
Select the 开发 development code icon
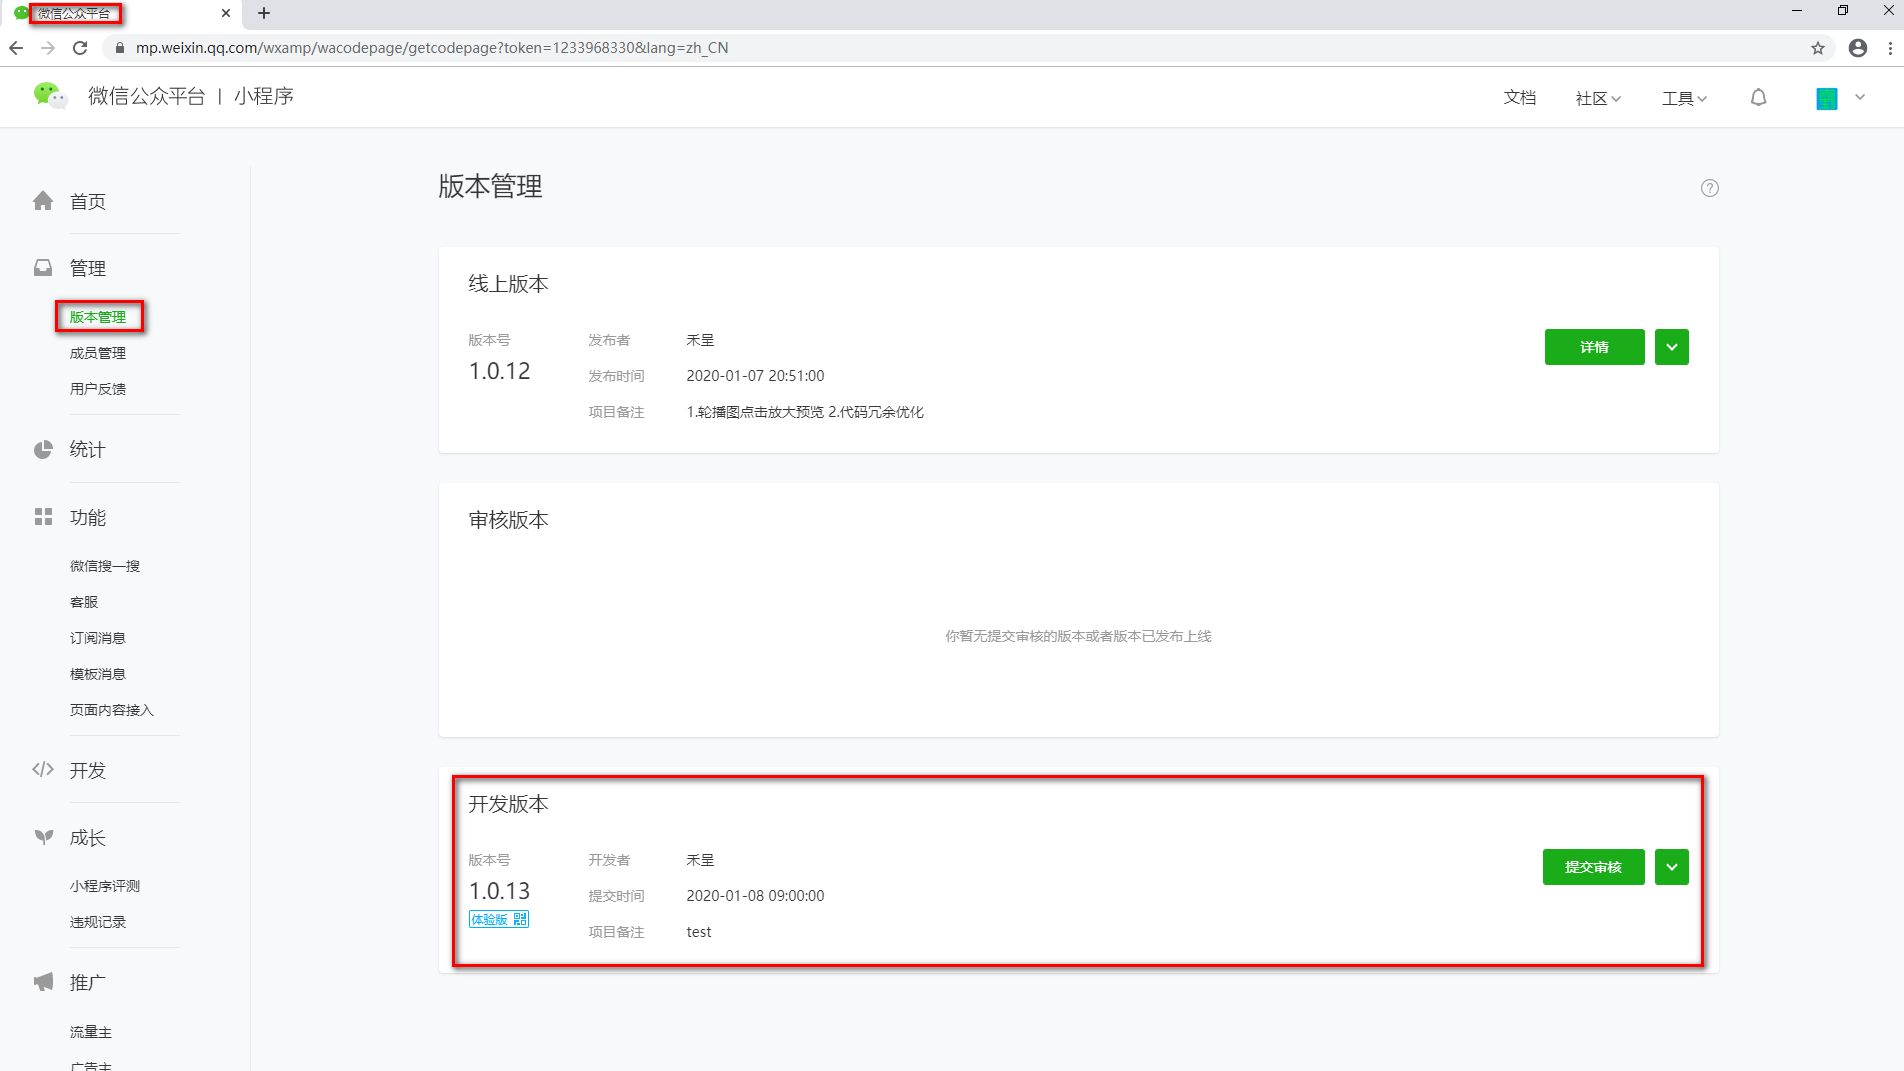tap(42, 769)
